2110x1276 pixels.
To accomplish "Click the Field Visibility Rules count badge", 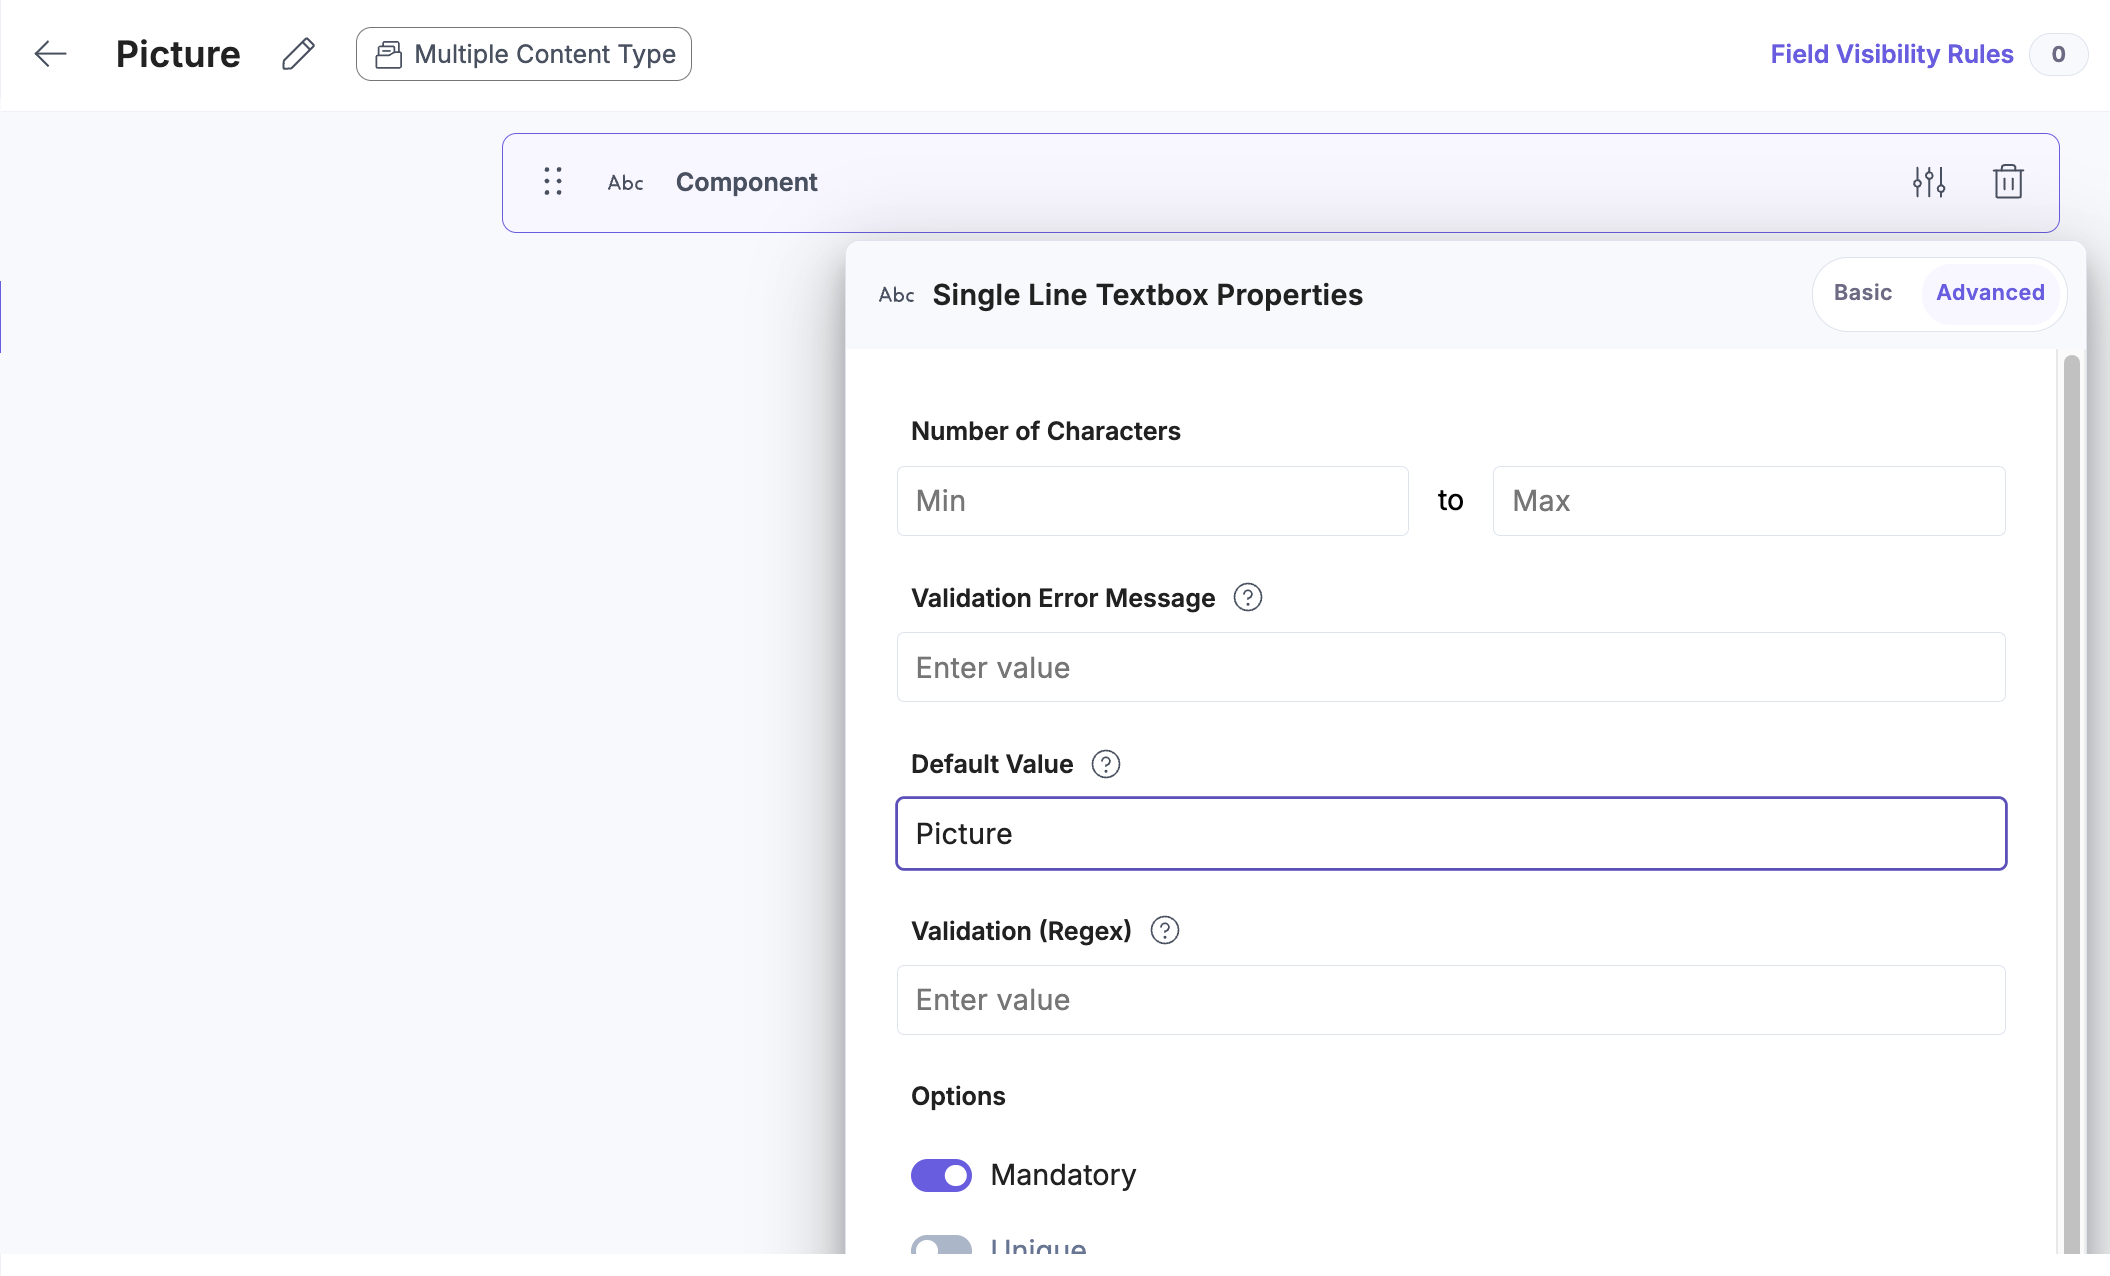I will point(2058,54).
